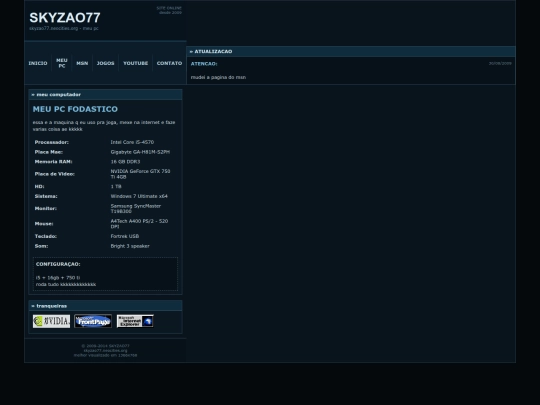The height and width of the screenshot is (405, 540).
Task: Click the NVIDIA badge image
Action: (x=51, y=321)
